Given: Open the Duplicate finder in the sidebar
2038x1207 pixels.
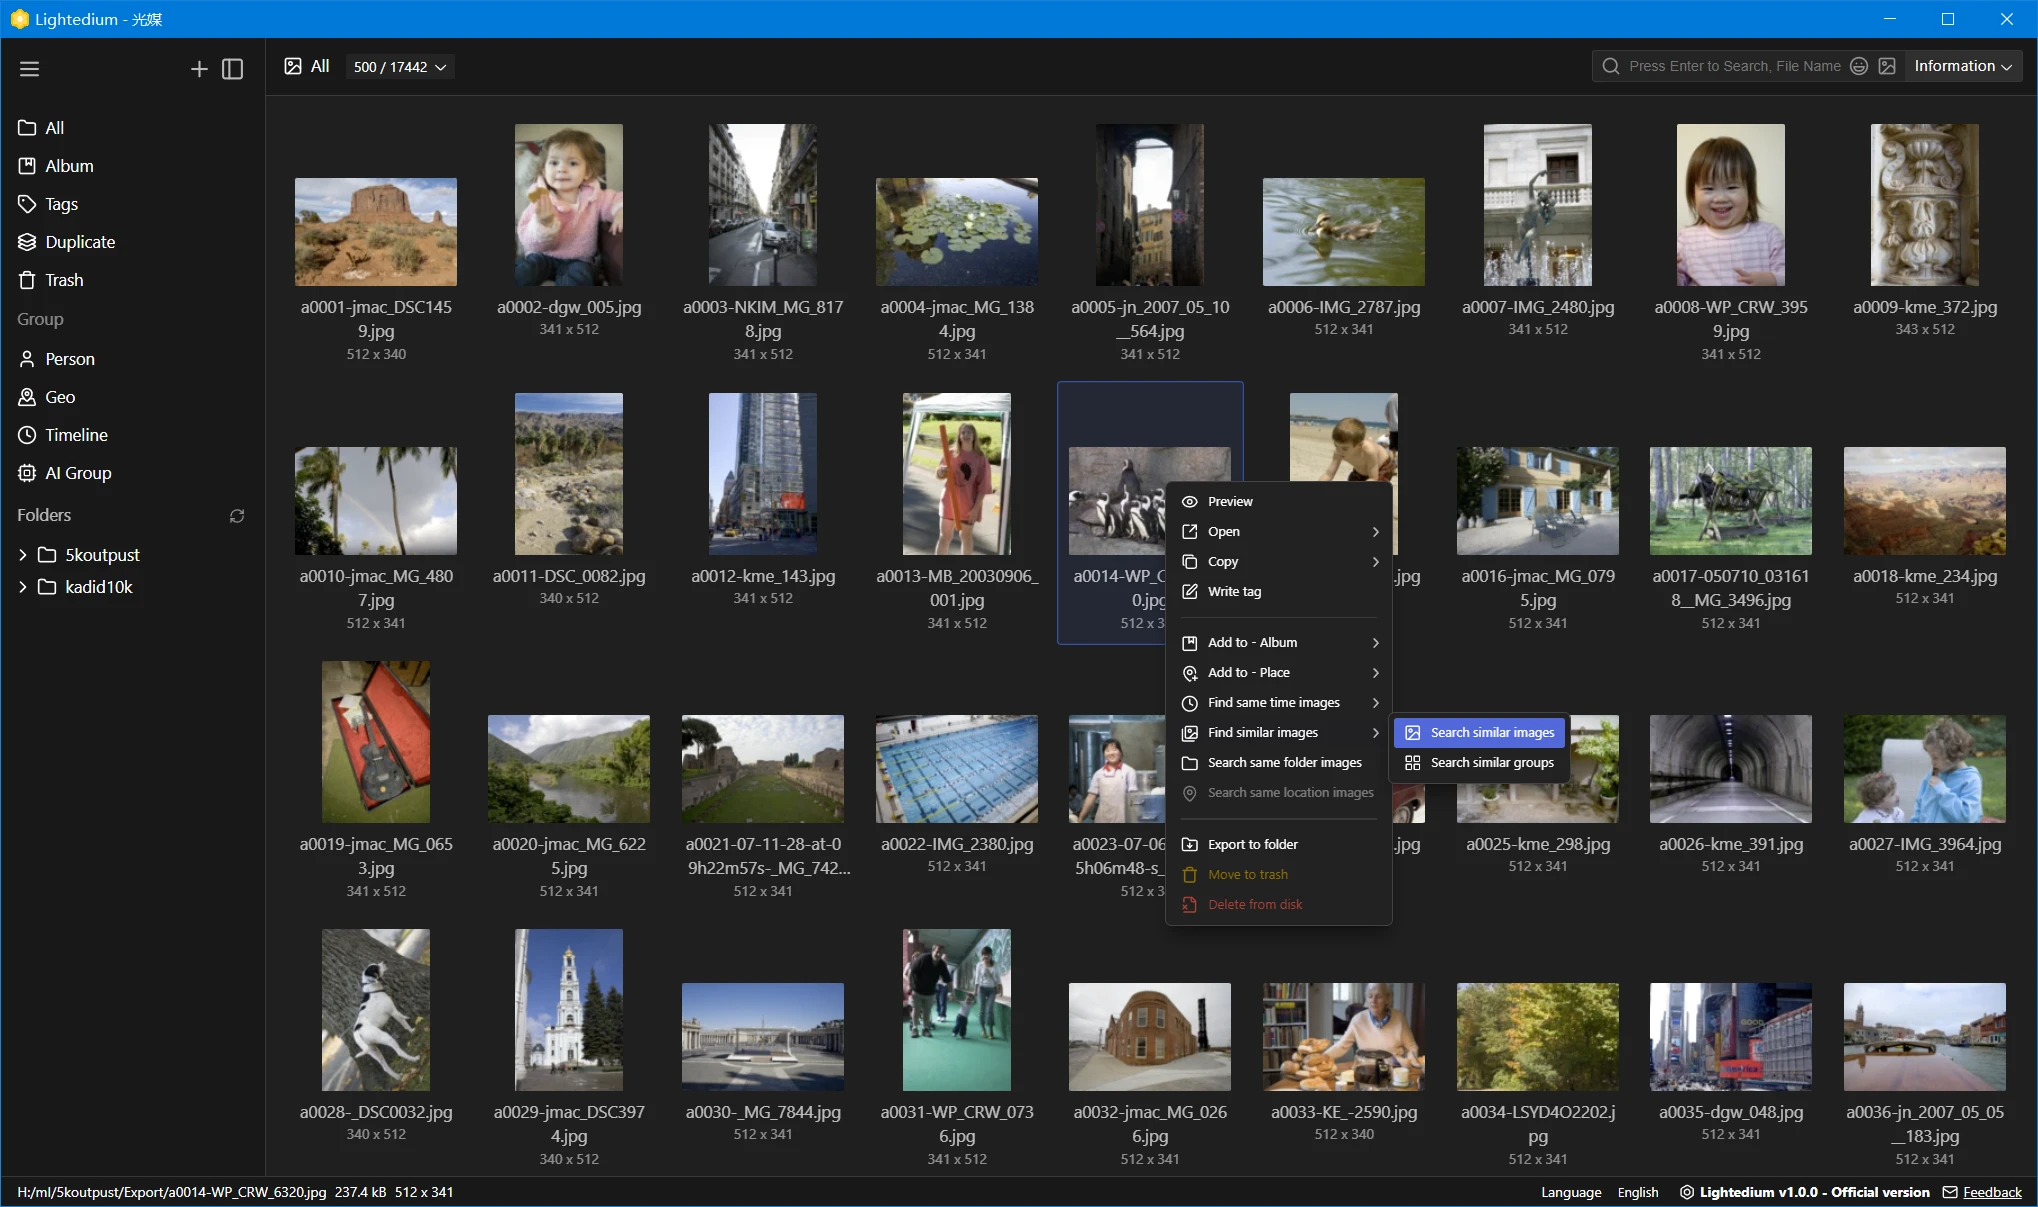Looking at the screenshot, I should [79, 242].
